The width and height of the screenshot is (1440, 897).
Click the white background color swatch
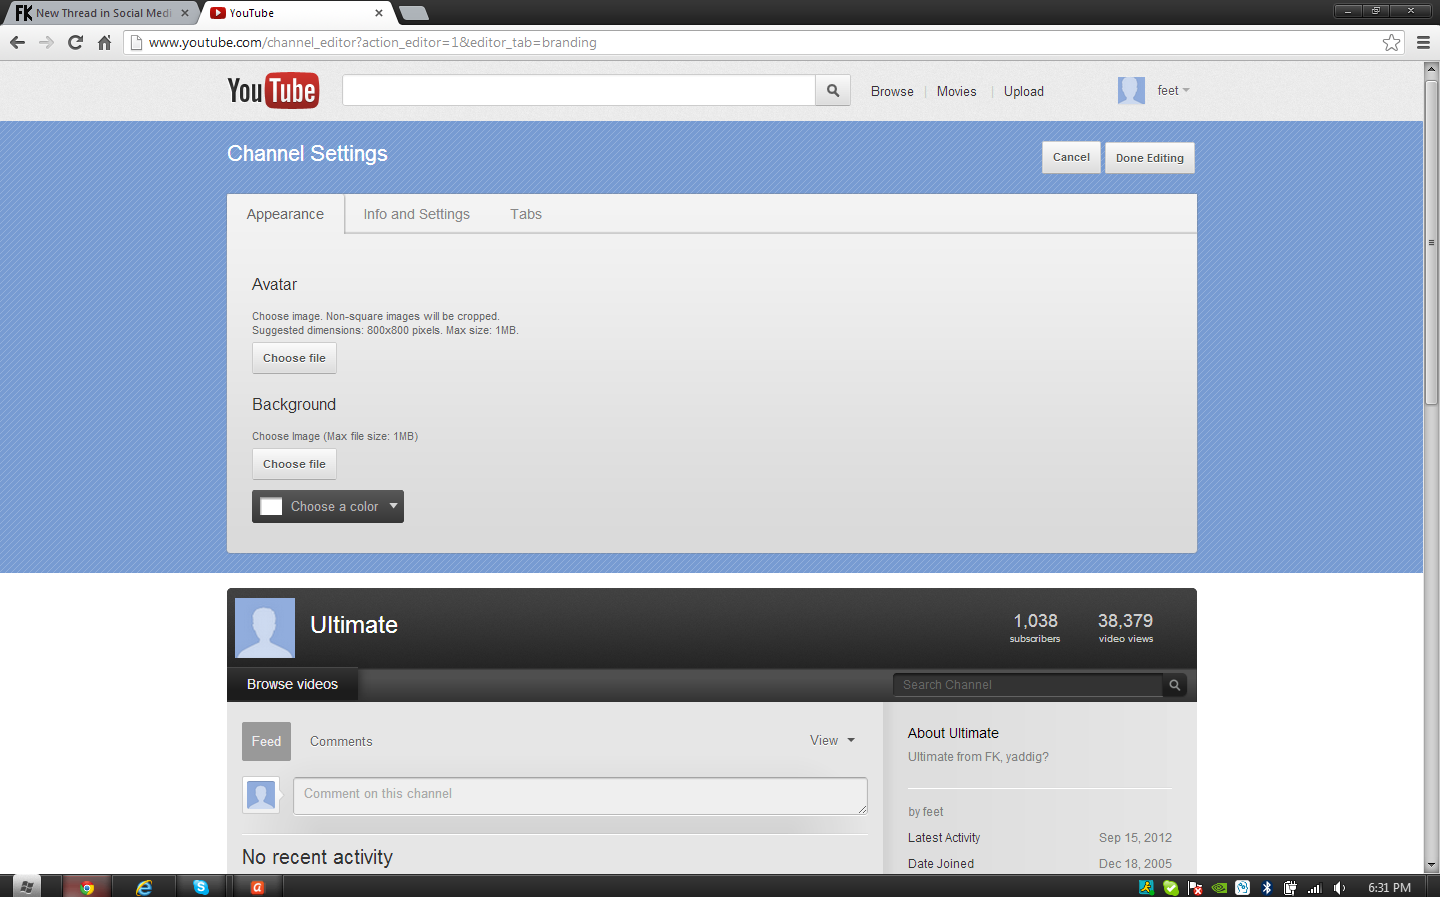(271, 507)
